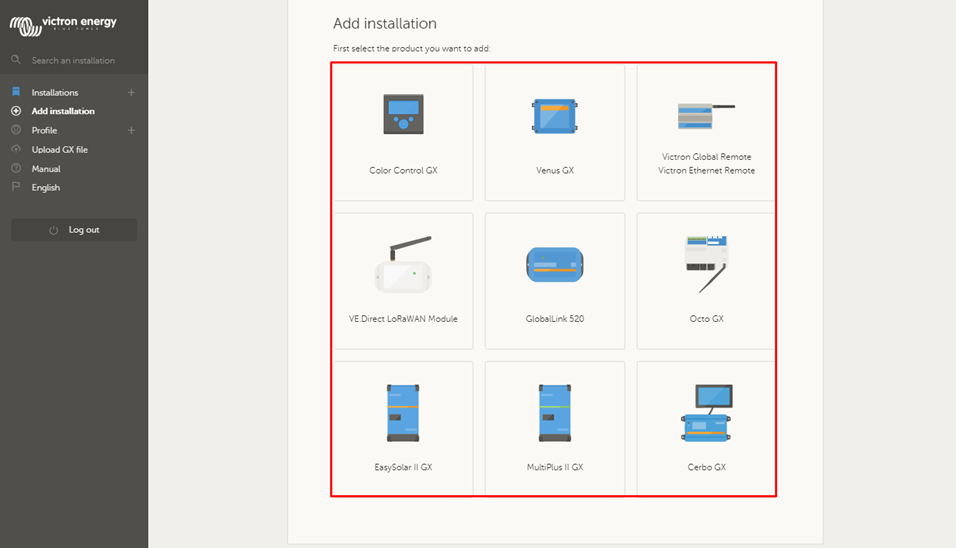Select the VE.Direct LoRaWAN Module icon
This screenshot has height=548, width=956.
(x=403, y=265)
